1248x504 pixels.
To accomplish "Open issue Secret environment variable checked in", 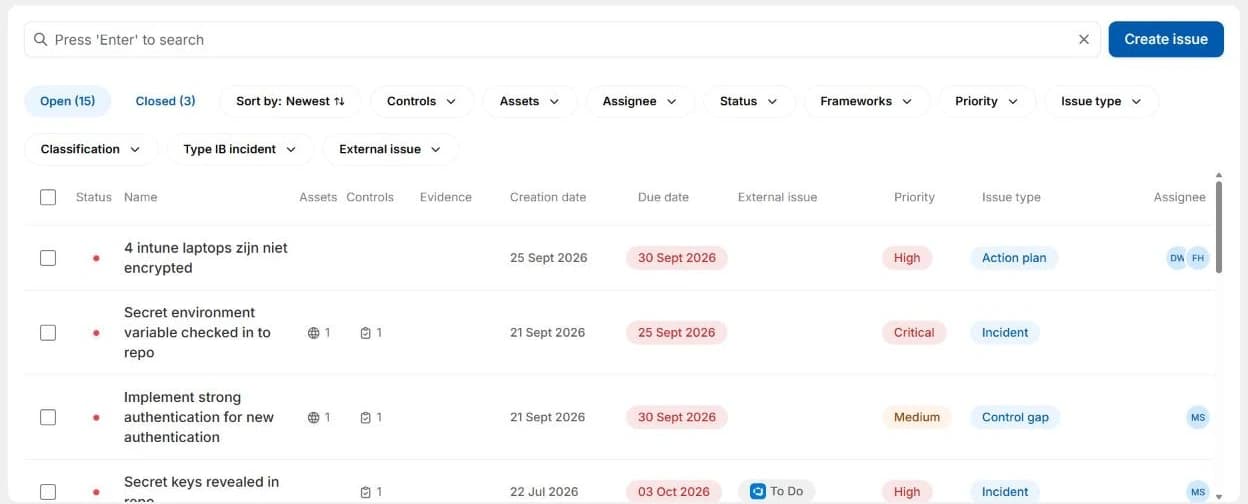I will [197, 333].
